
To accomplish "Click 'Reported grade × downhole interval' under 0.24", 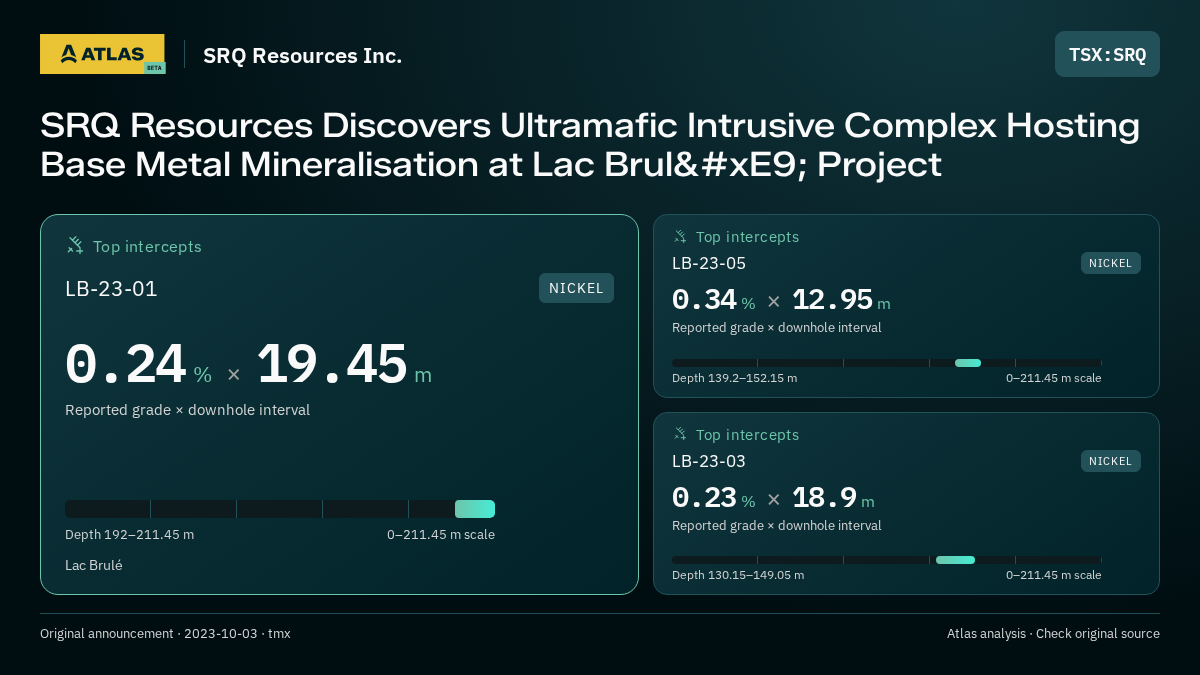I will [187, 410].
